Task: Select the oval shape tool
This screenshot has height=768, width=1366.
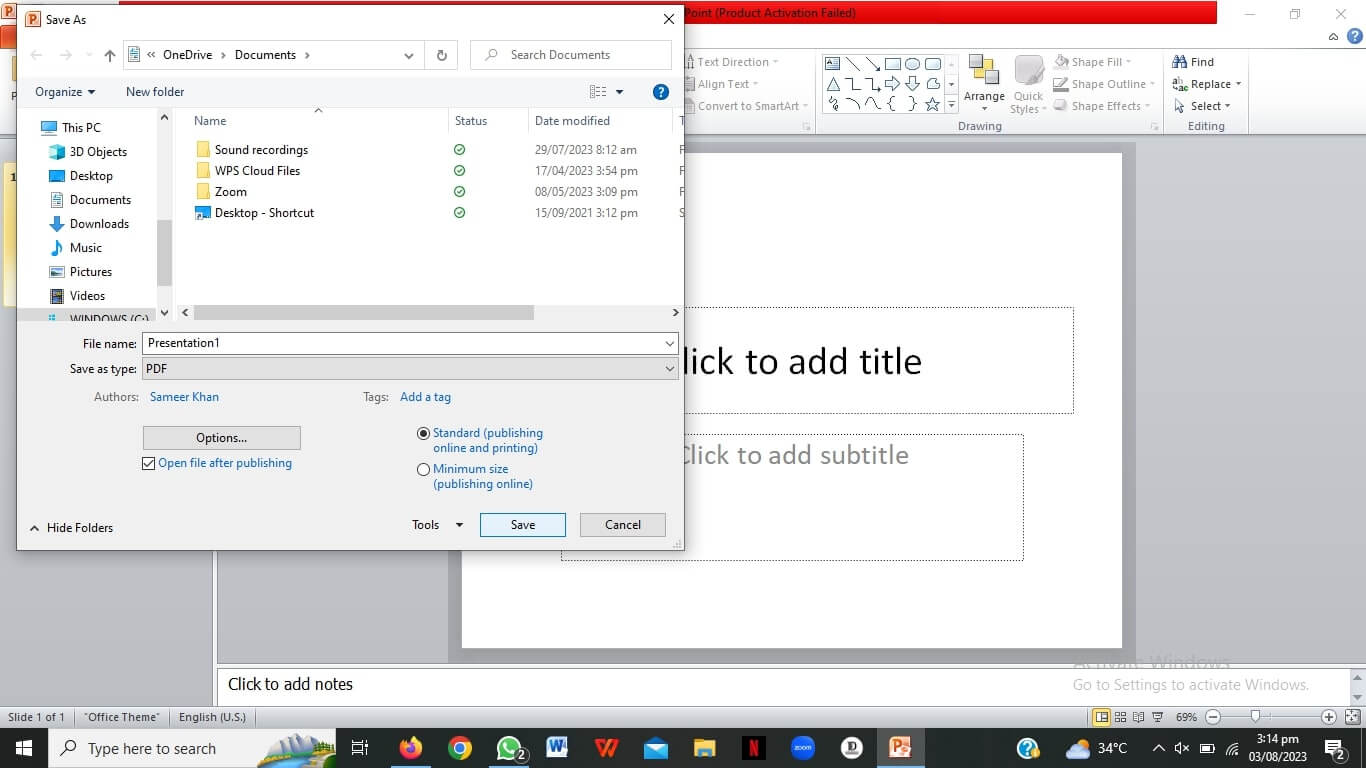Action: coord(914,64)
